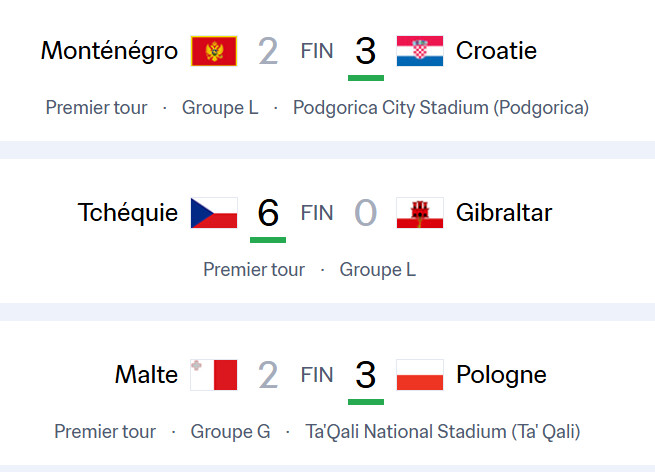Viewport: 655px width, 472px height.
Task: Open the Pologne team name
Action: 501,375
